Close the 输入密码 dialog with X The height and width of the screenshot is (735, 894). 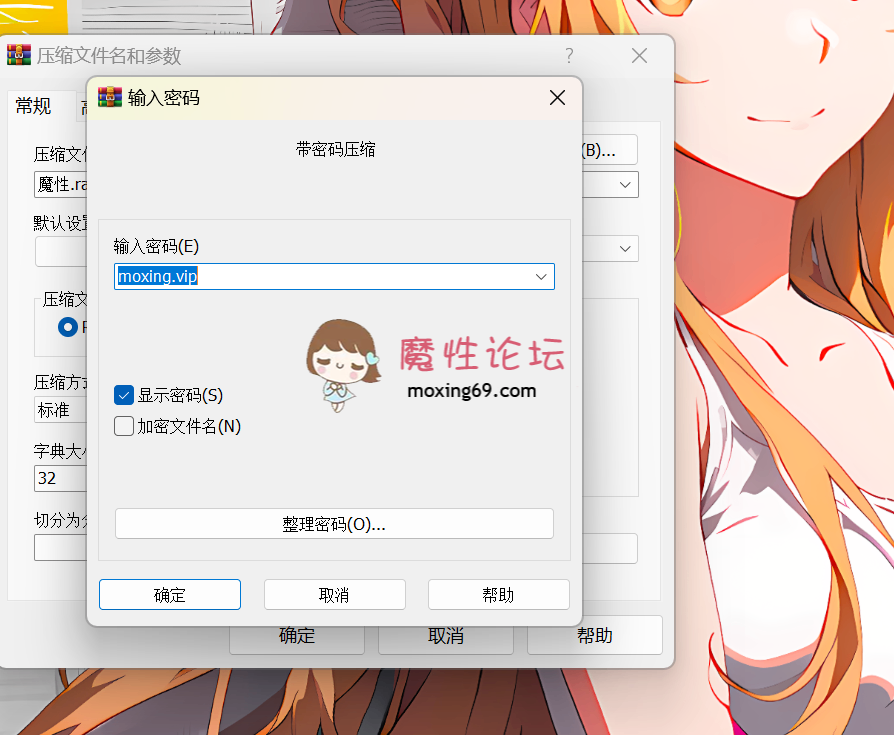(x=557, y=97)
